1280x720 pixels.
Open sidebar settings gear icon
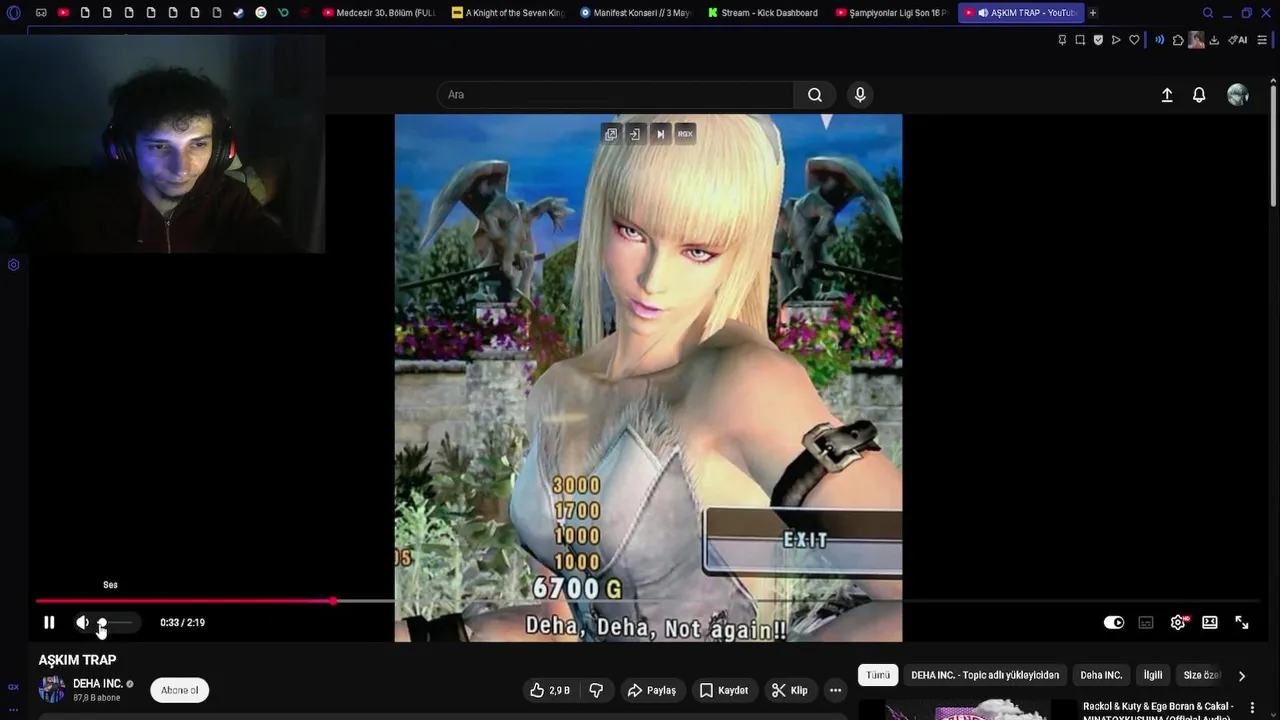pyautogui.click(x=14, y=265)
